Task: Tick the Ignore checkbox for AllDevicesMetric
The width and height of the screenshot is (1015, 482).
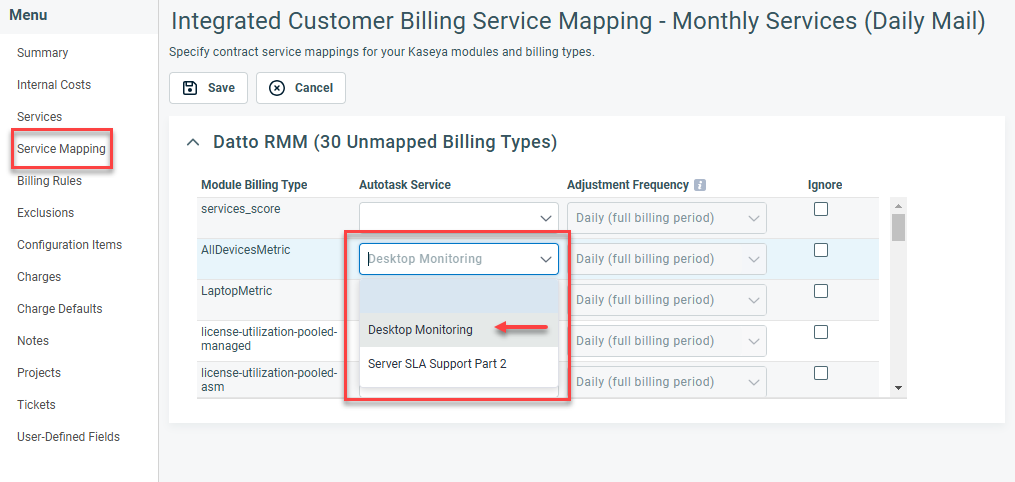Action: point(821,250)
